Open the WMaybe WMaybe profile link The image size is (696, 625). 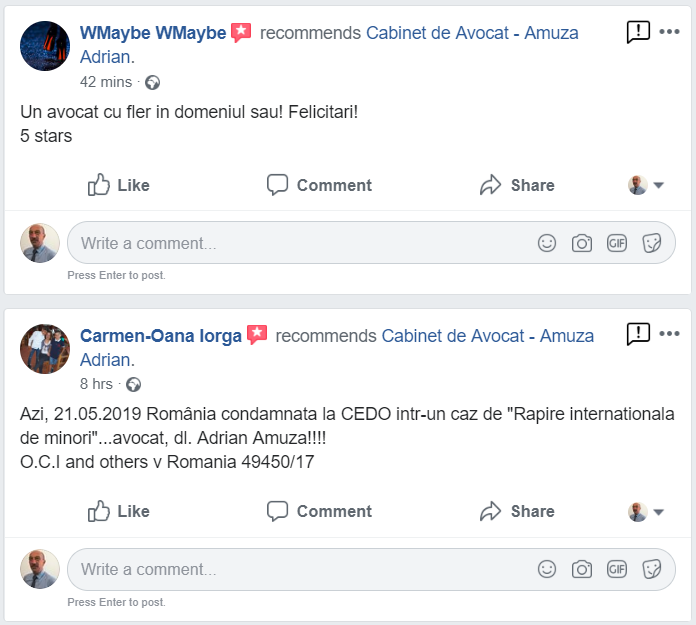pos(152,33)
